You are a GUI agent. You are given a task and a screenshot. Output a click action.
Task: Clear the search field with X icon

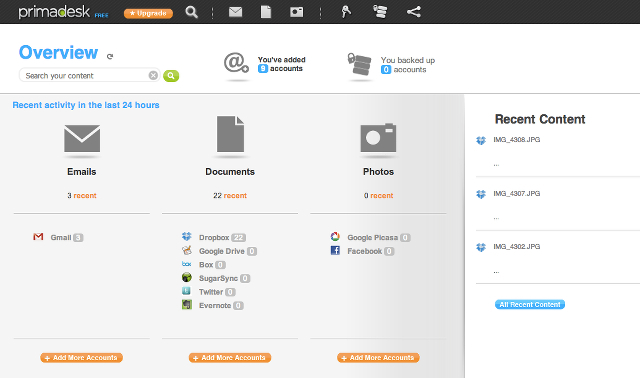153,76
